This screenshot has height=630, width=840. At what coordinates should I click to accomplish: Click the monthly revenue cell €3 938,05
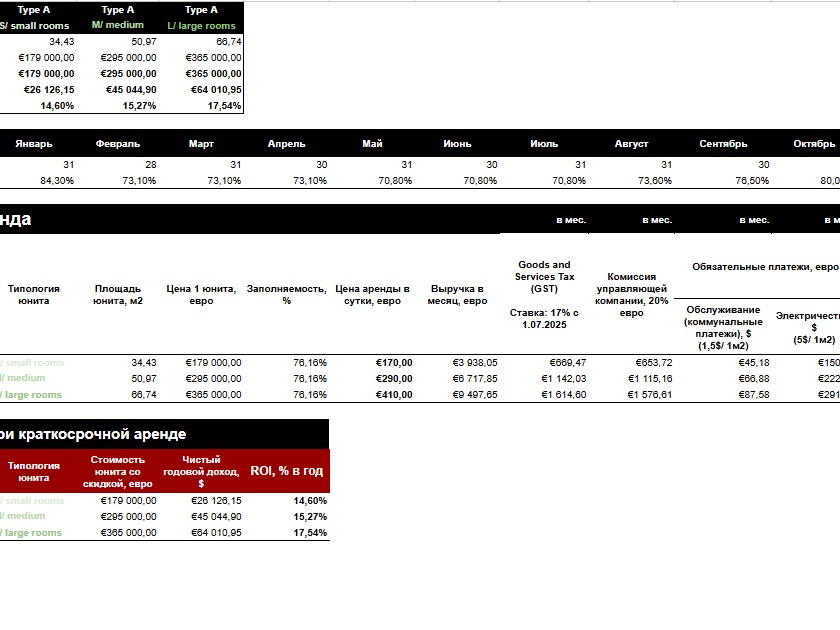click(475, 363)
